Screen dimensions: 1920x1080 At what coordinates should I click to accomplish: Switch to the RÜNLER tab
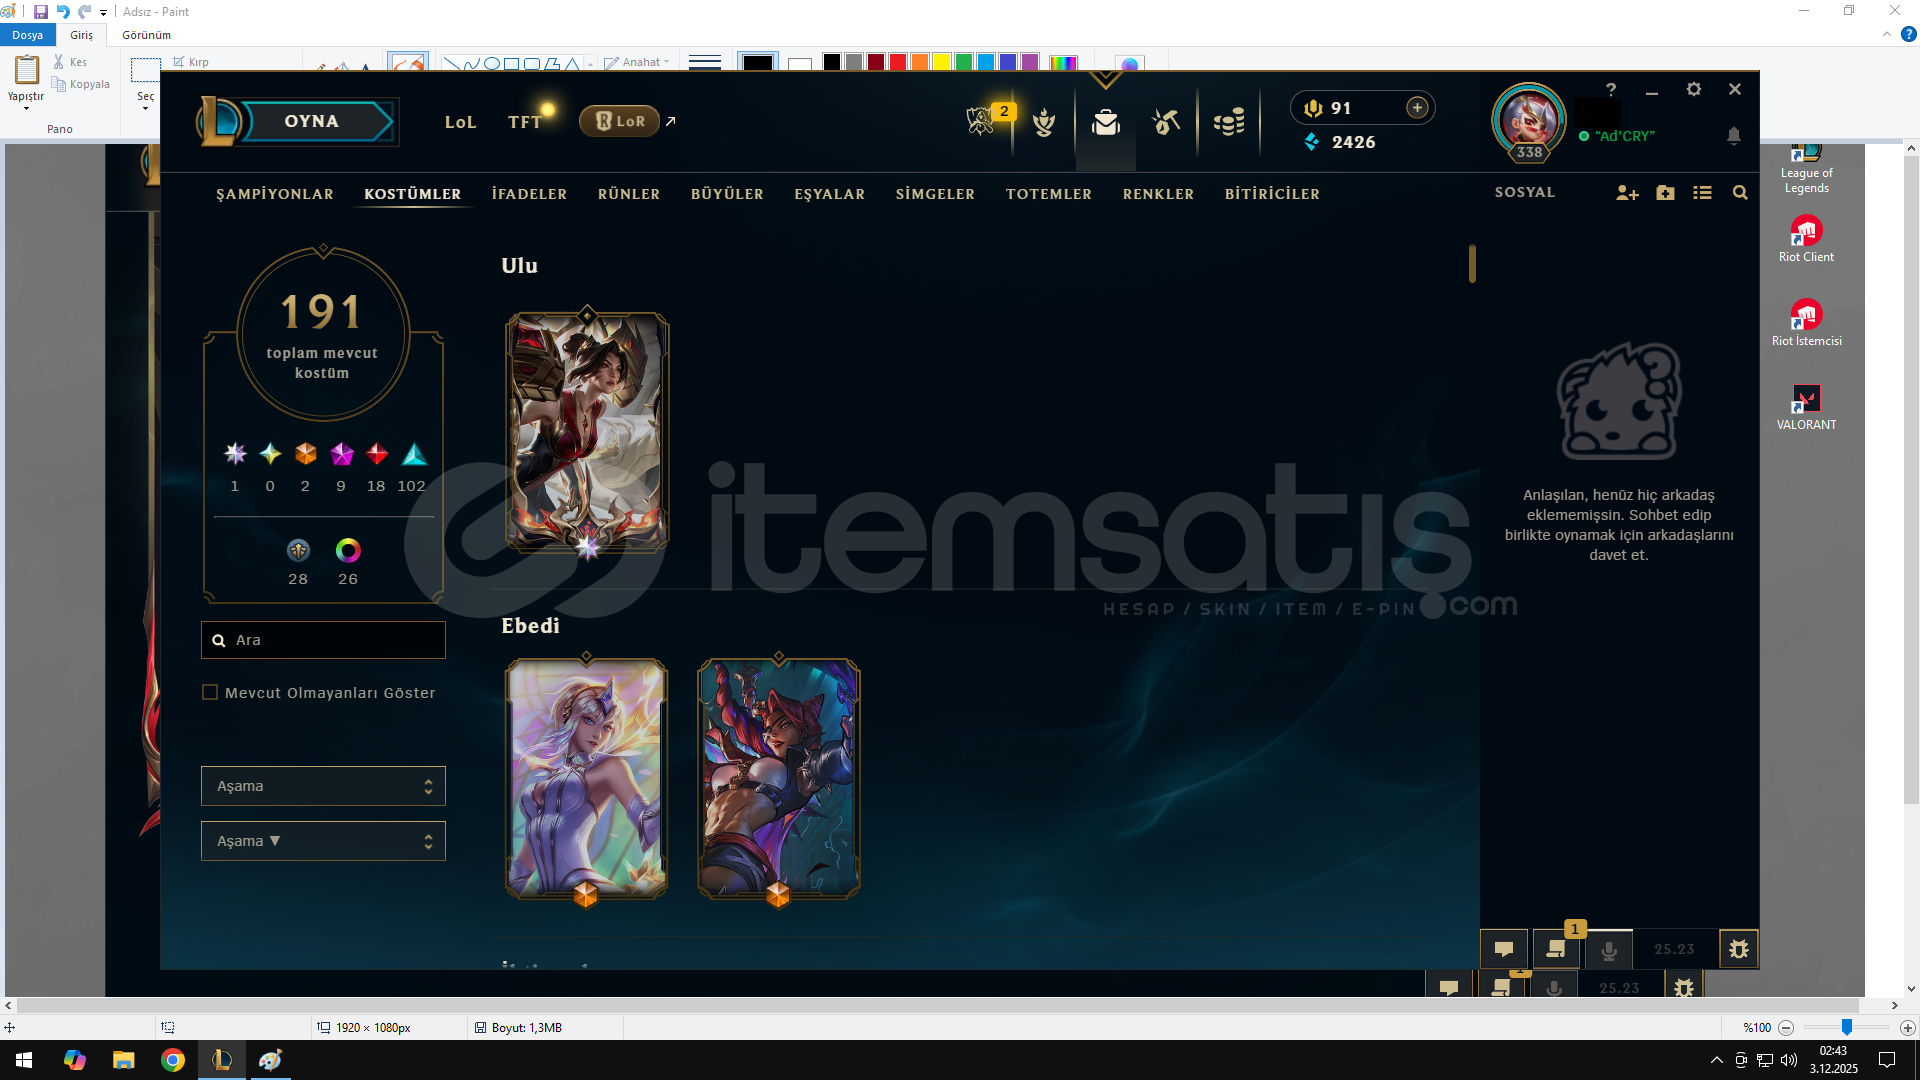tap(629, 194)
